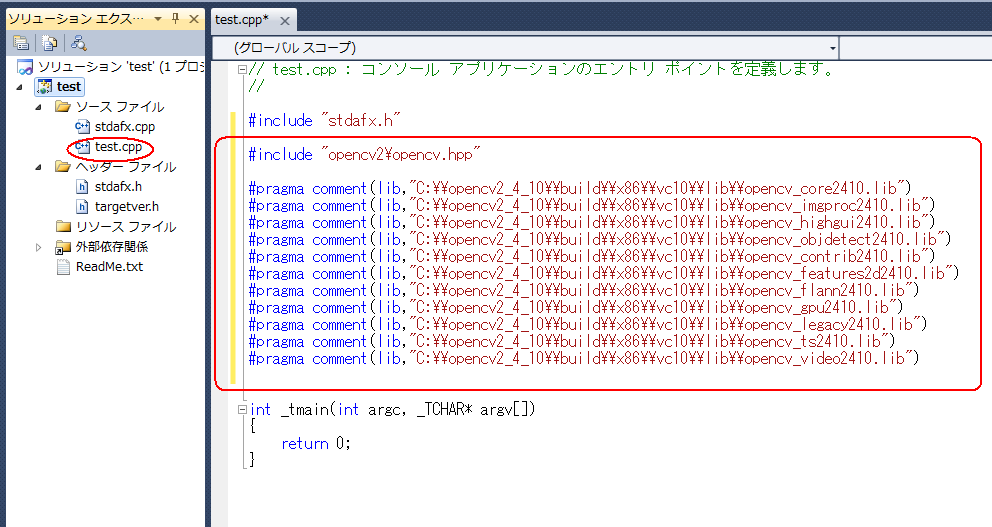
Task: Click the #include opencv2 opencv.hpp line
Action: (364, 154)
